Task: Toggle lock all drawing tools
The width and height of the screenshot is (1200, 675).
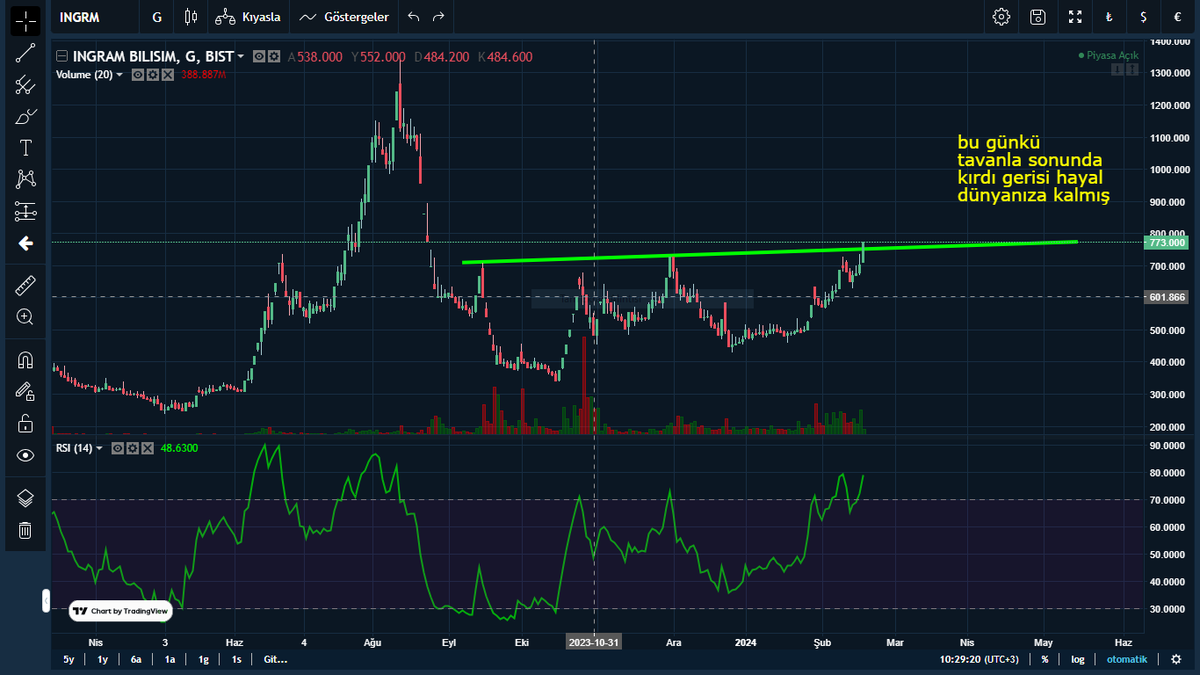Action: pos(26,423)
